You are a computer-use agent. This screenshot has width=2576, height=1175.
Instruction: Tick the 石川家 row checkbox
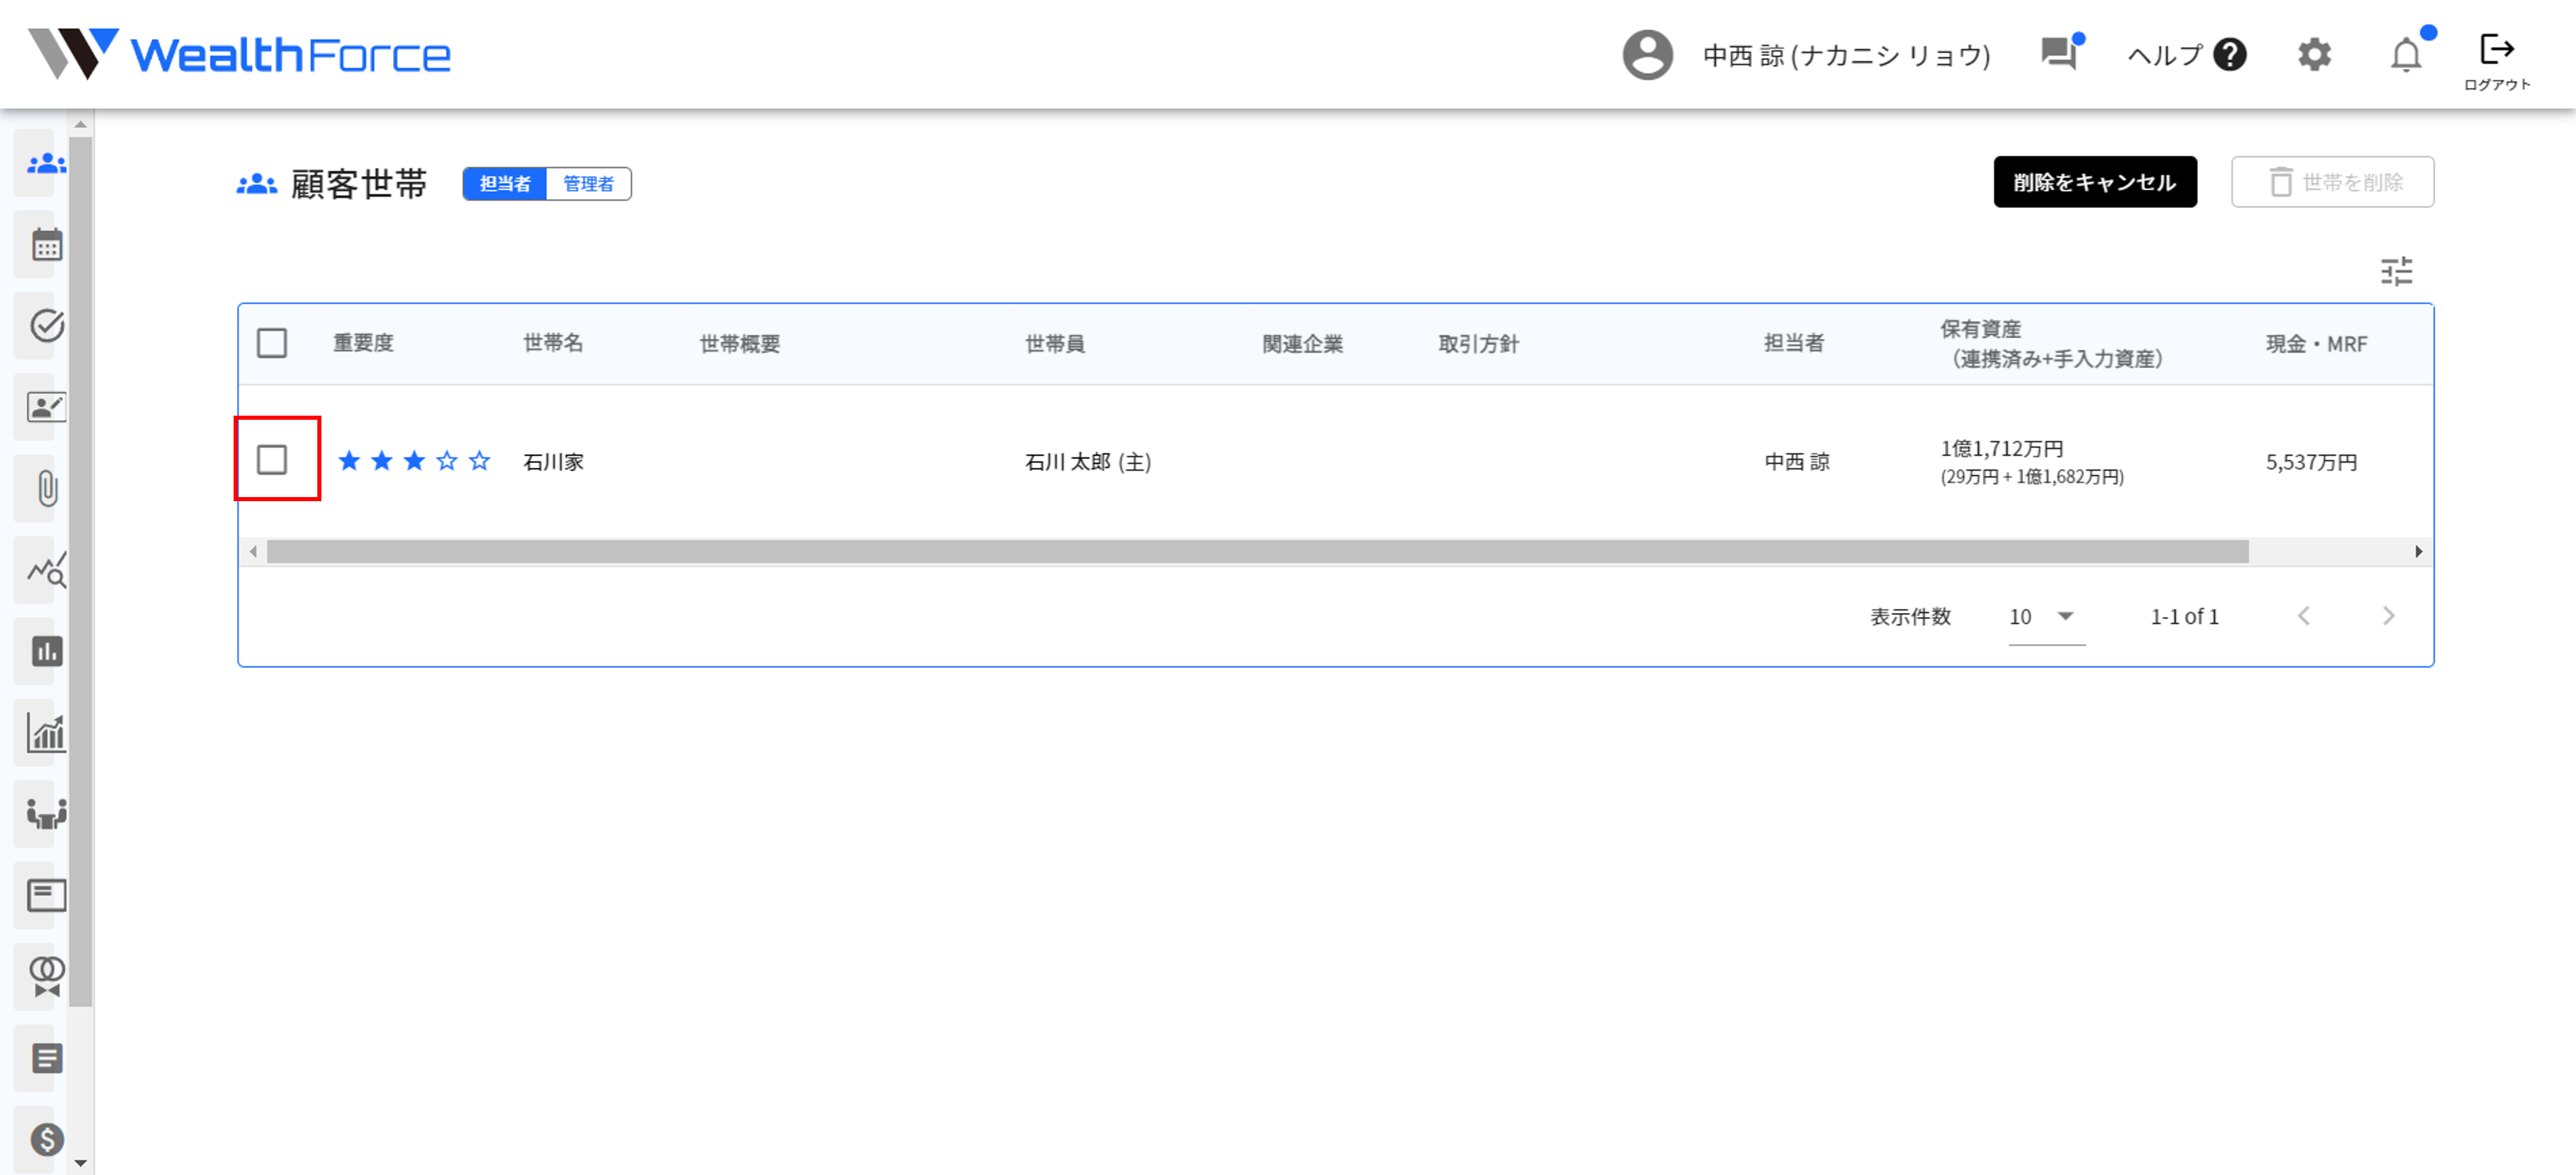pyautogui.click(x=272, y=460)
